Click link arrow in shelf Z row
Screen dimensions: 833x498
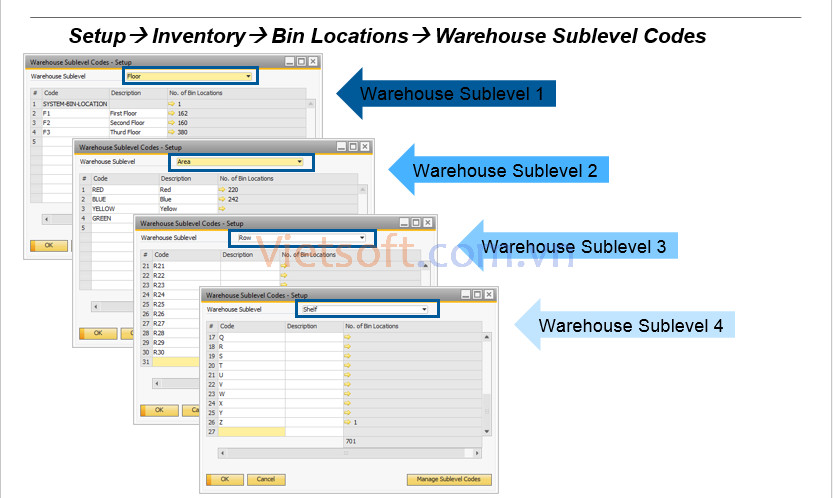click(348, 422)
